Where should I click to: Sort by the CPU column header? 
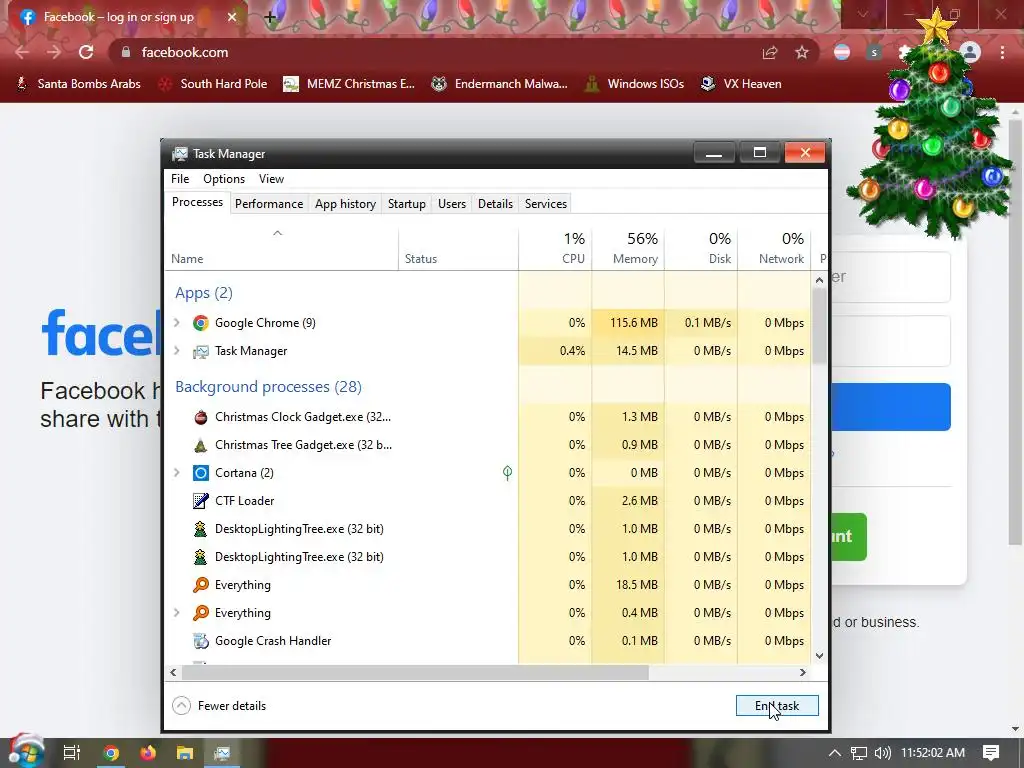point(556,248)
